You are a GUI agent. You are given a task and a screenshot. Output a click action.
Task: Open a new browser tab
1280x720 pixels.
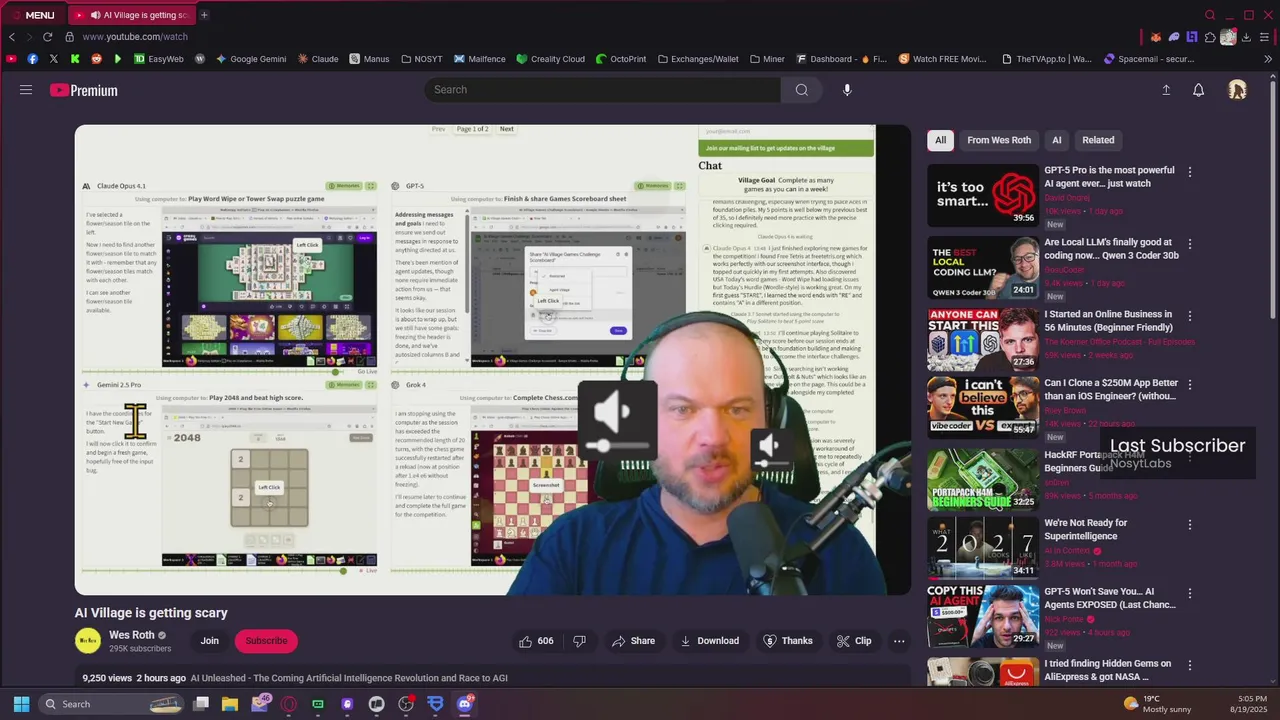[x=204, y=15]
